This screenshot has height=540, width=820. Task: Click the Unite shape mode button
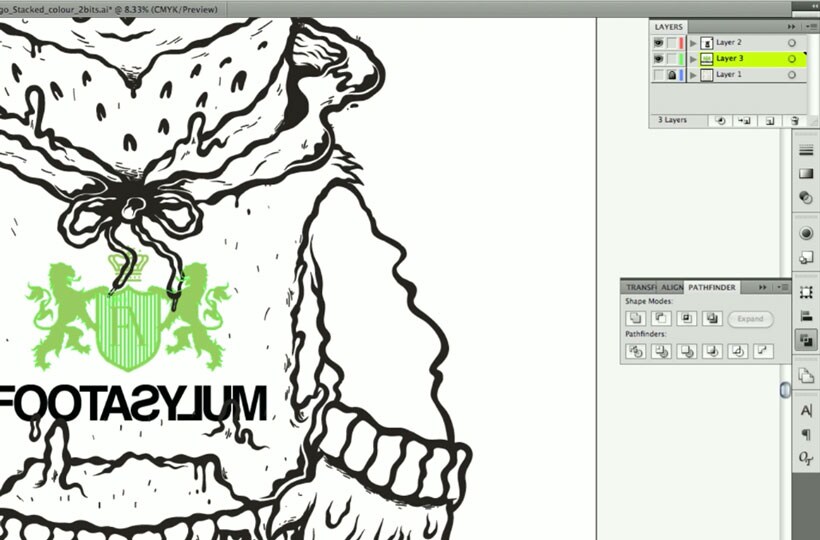point(636,318)
